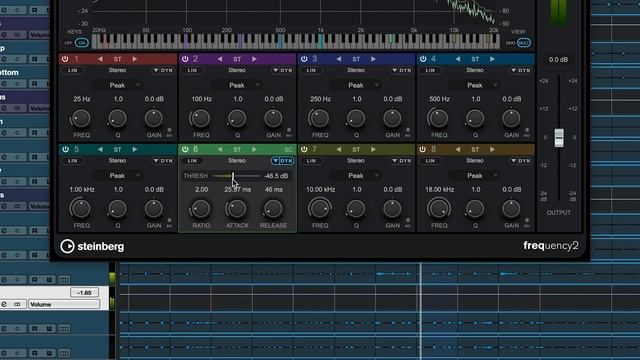Viewport: 640px width, 360px height.
Task: Toggle LIN linear phase on band 1
Action: coord(73,70)
